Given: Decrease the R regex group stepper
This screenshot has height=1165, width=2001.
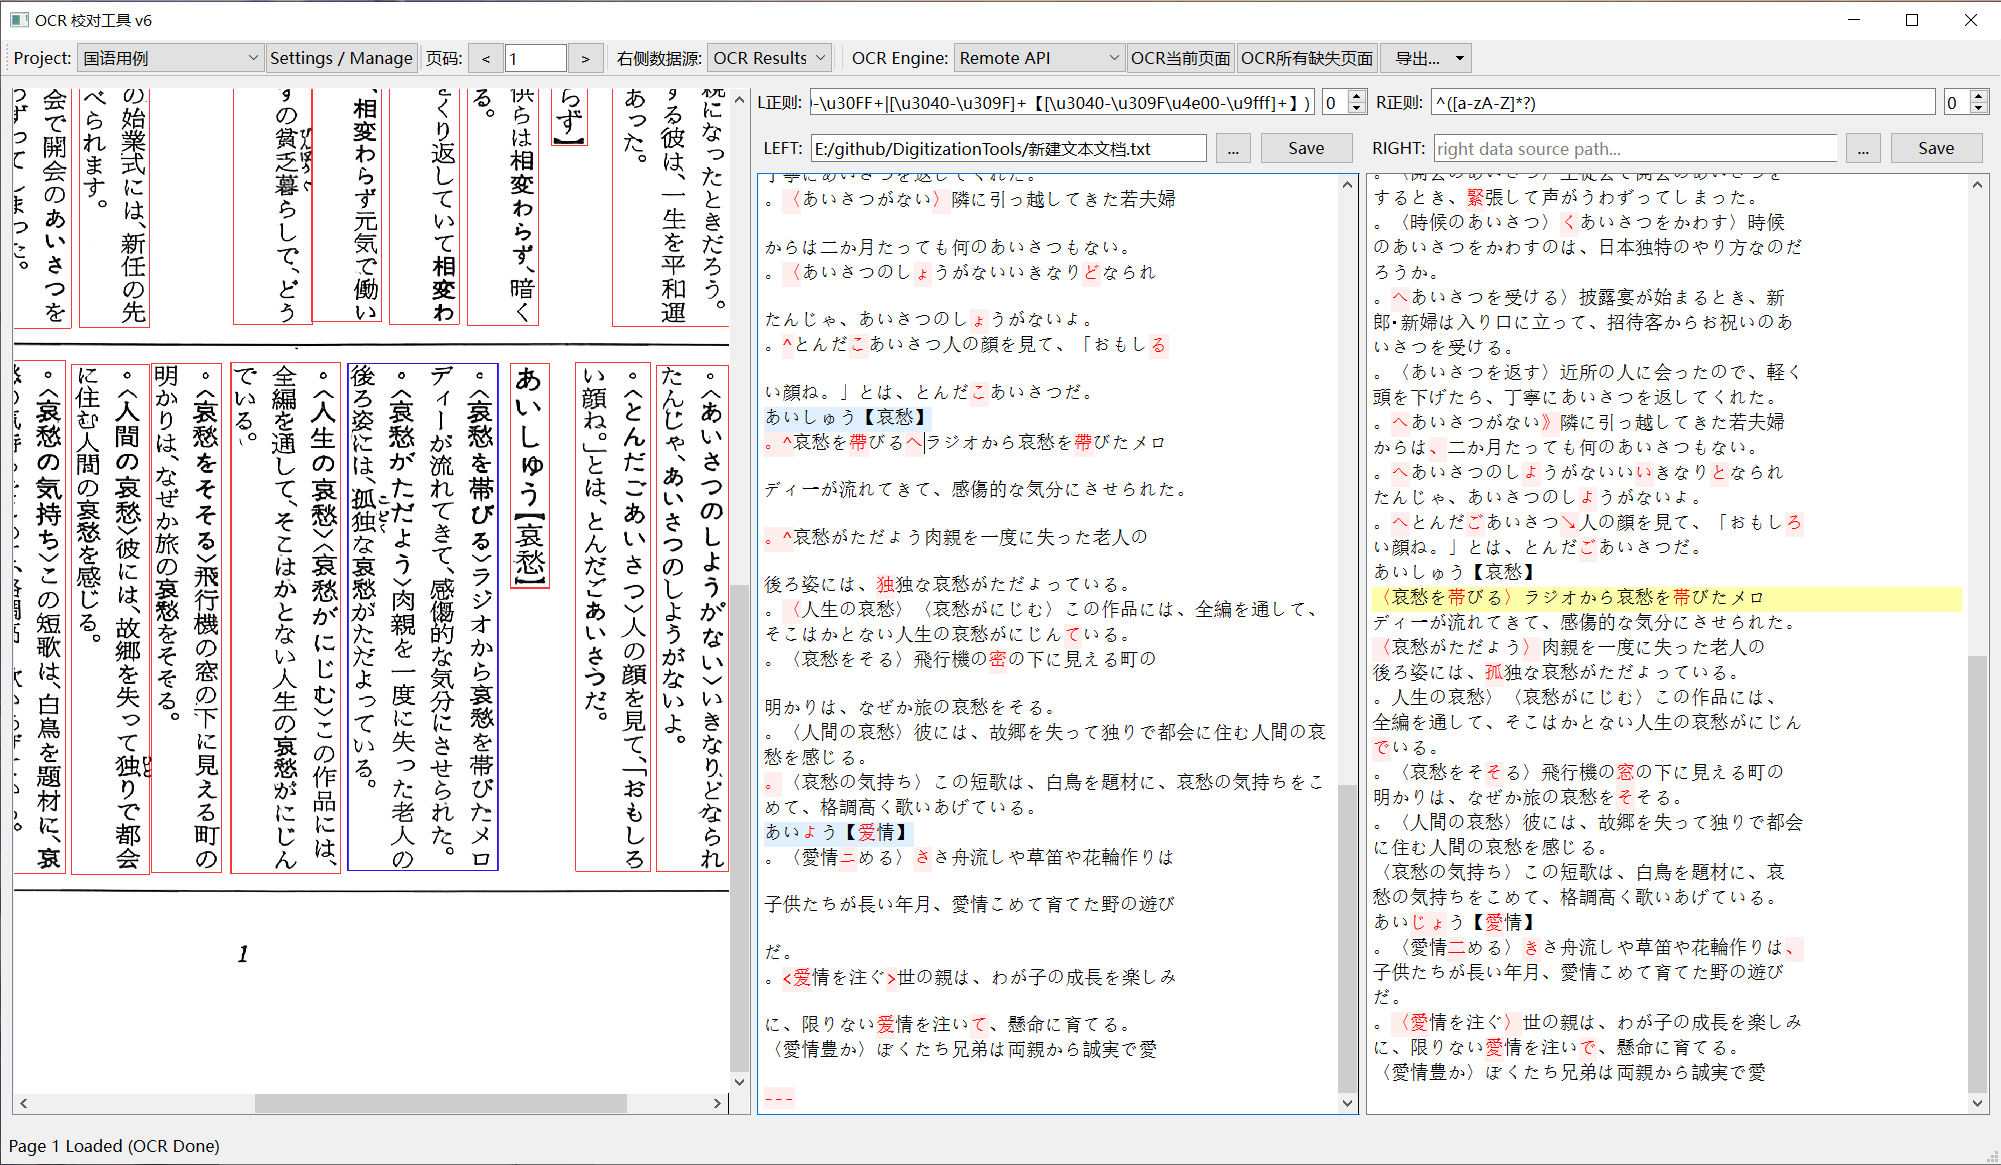Looking at the screenshot, I should coord(1978,108).
